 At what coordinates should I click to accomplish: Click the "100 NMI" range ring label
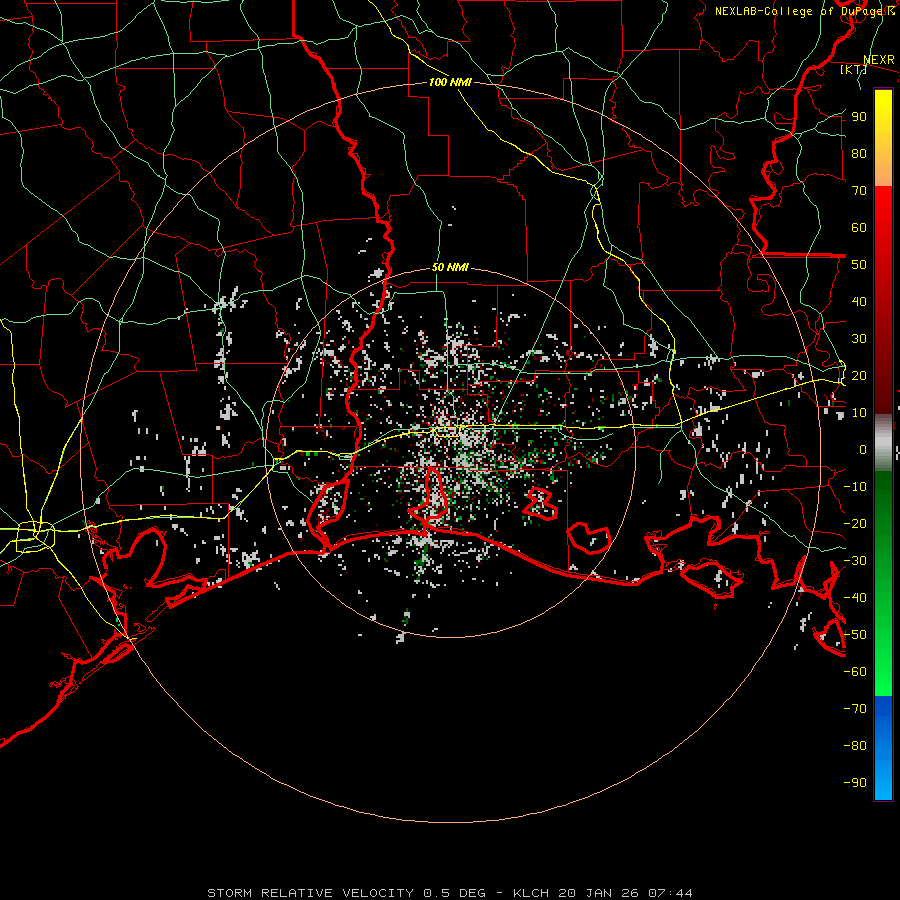pos(450,82)
